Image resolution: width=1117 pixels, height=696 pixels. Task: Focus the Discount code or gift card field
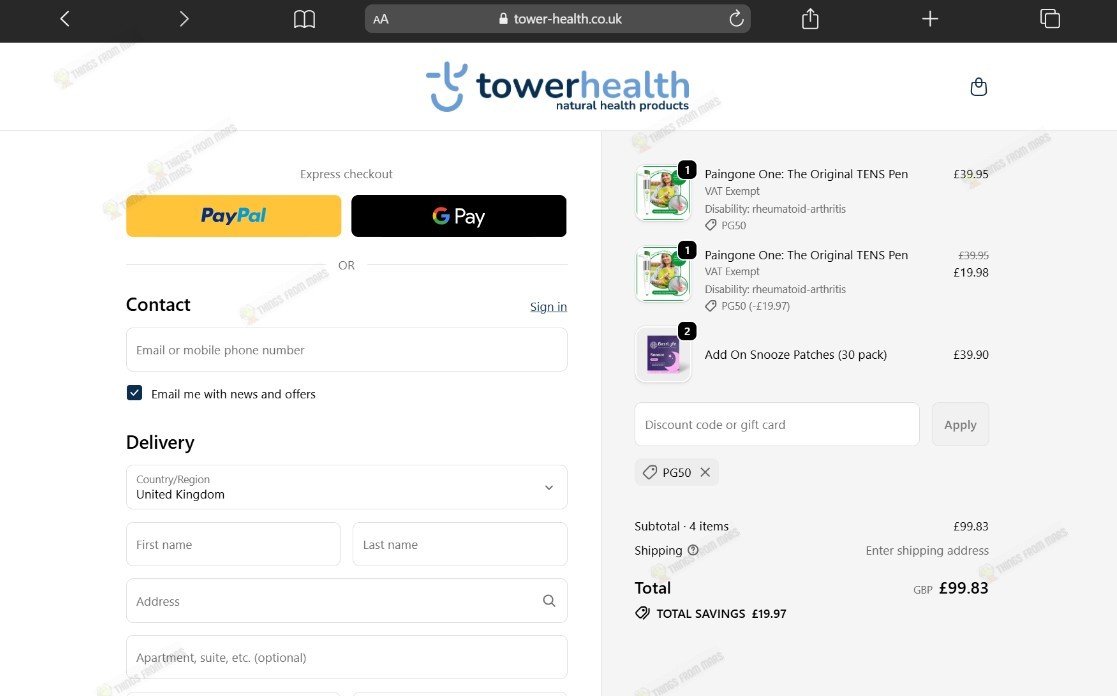point(777,425)
